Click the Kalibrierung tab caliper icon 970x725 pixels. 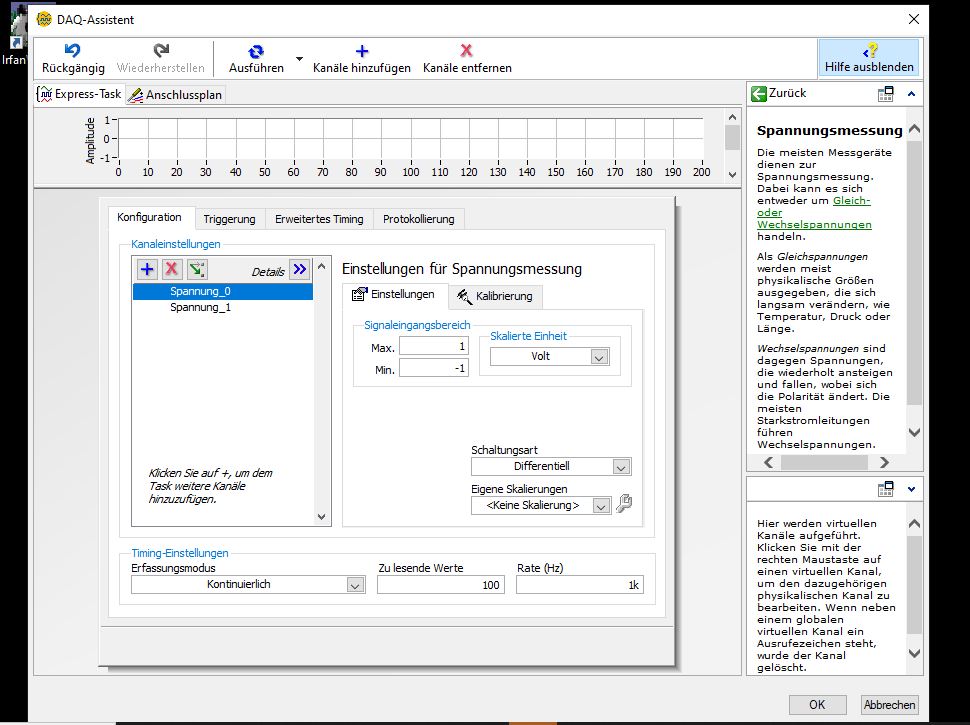point(464,296)
